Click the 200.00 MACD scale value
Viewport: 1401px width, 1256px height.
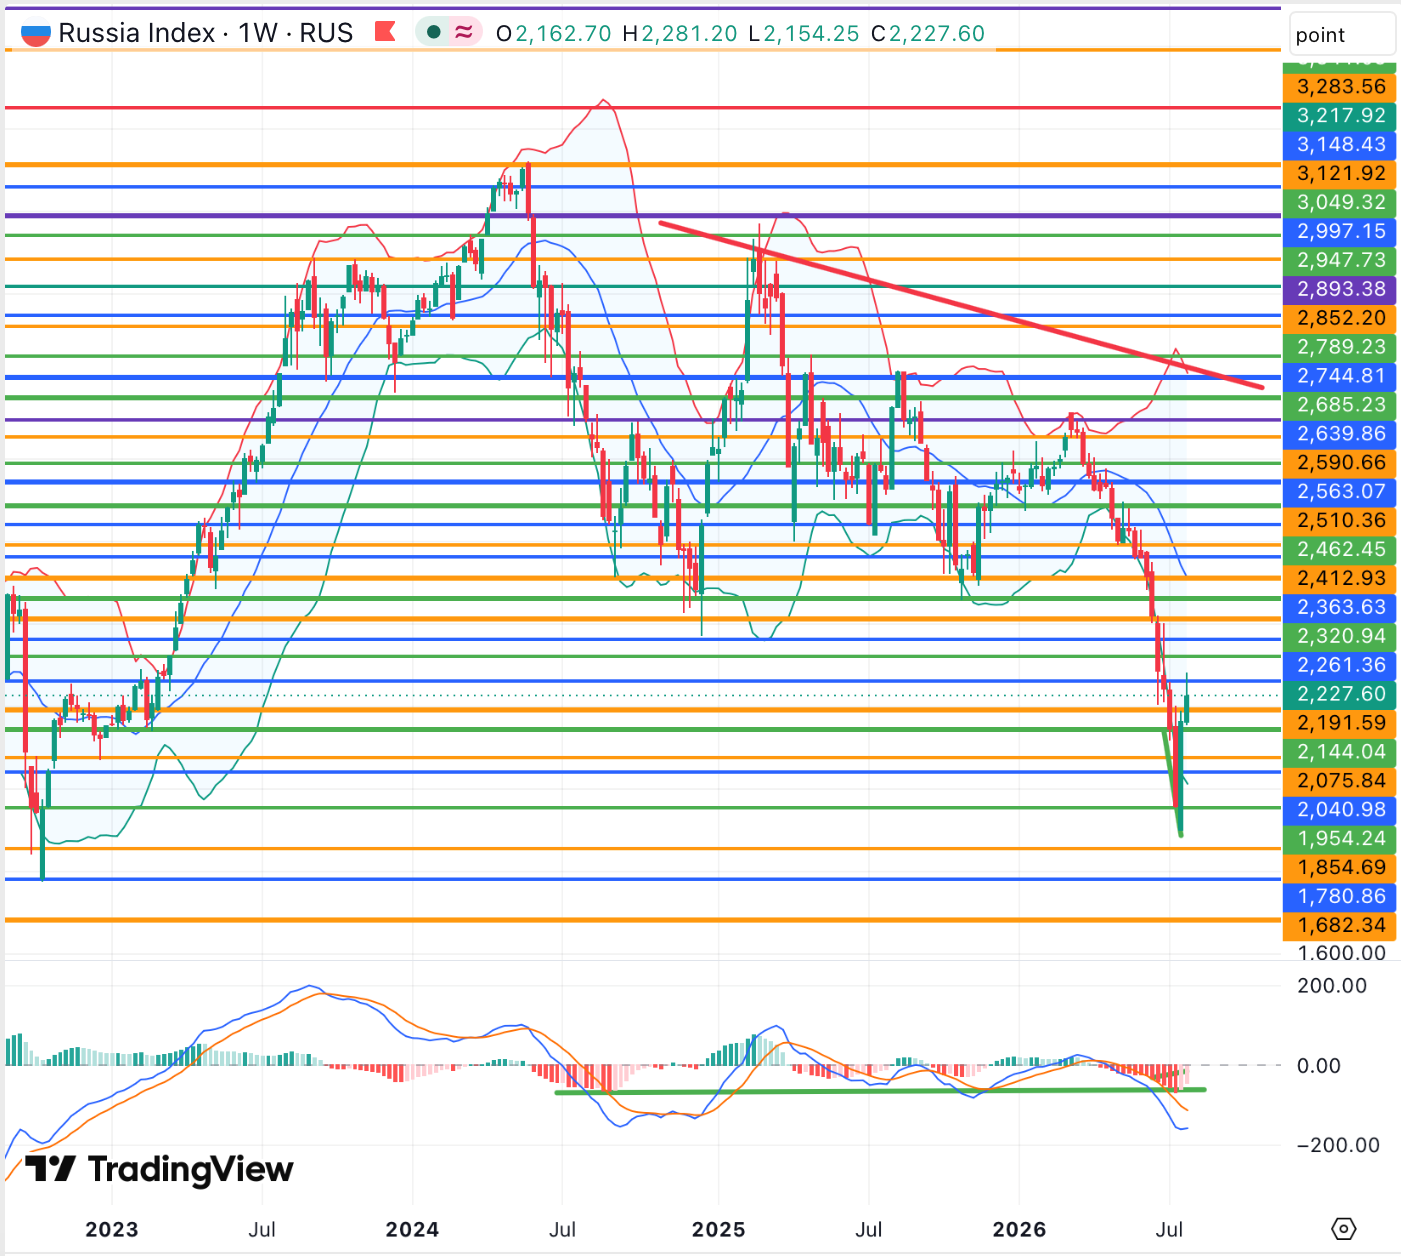1332,986
